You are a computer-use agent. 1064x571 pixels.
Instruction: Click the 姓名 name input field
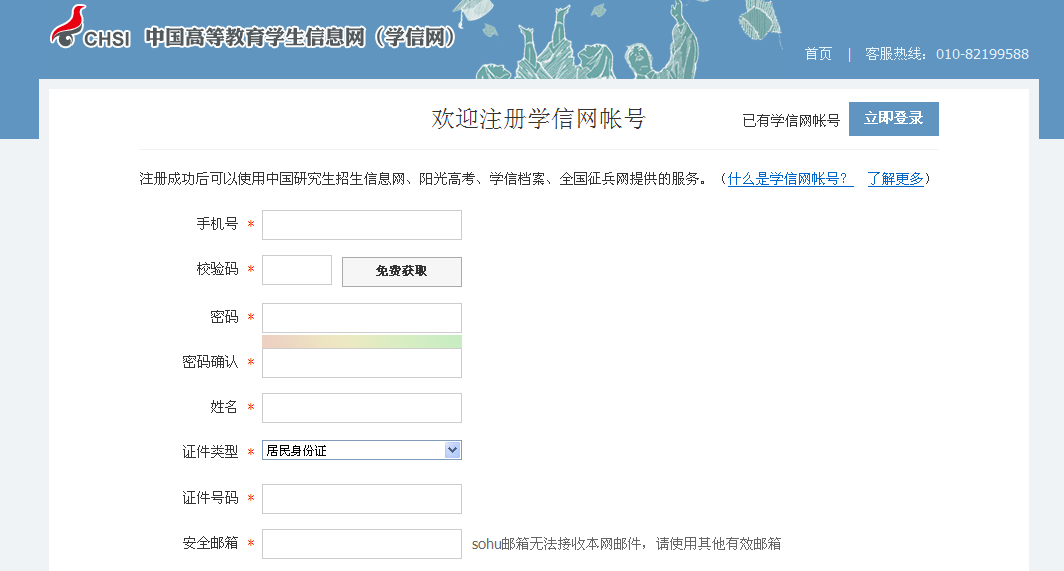click(x=361, y=408)
